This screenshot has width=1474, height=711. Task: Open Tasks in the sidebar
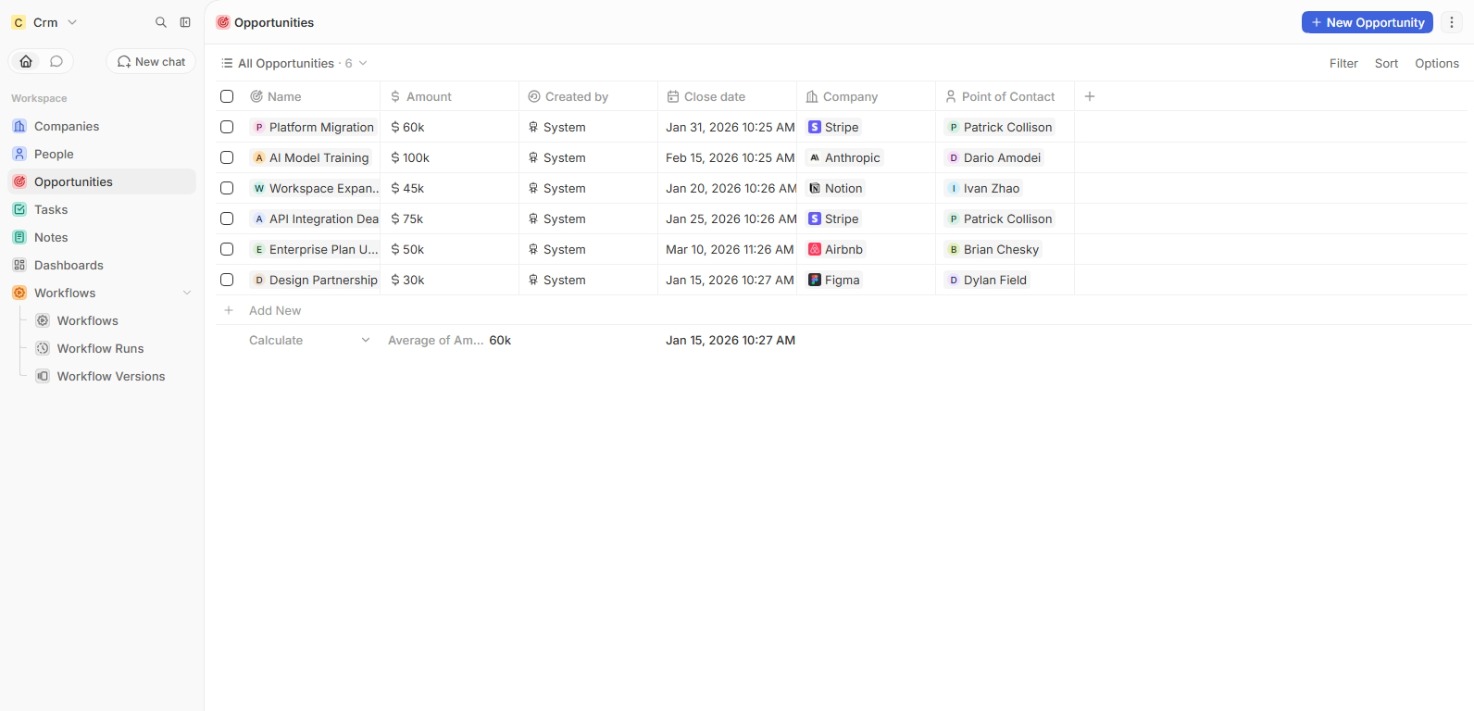(x=102, y=209)
